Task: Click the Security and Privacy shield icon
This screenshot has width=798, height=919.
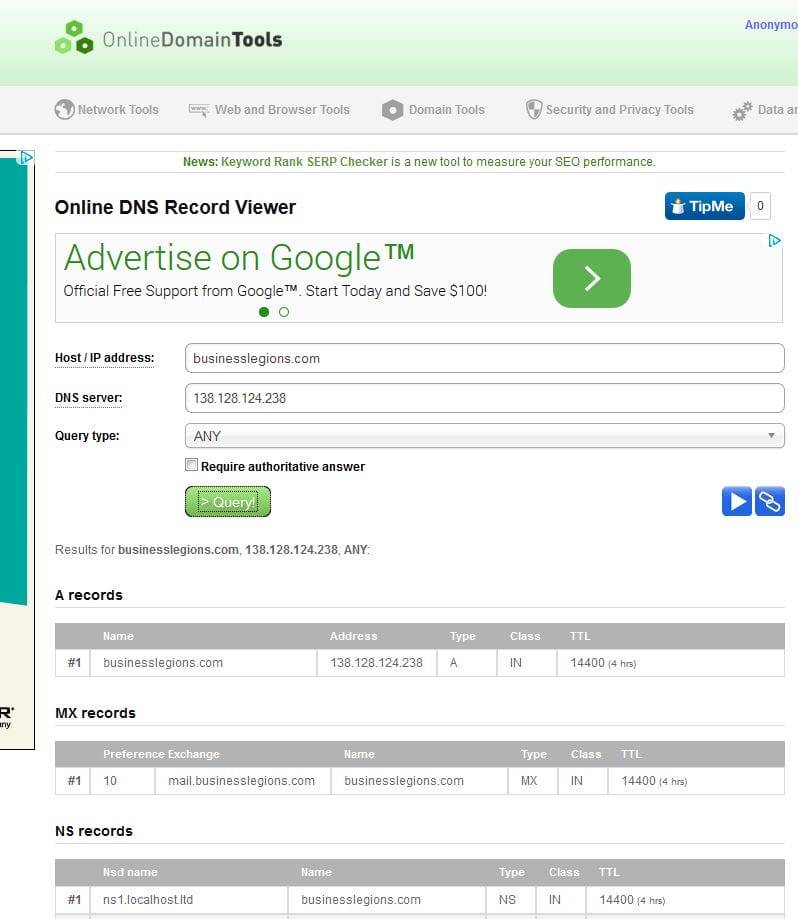Action: point(534,110)
